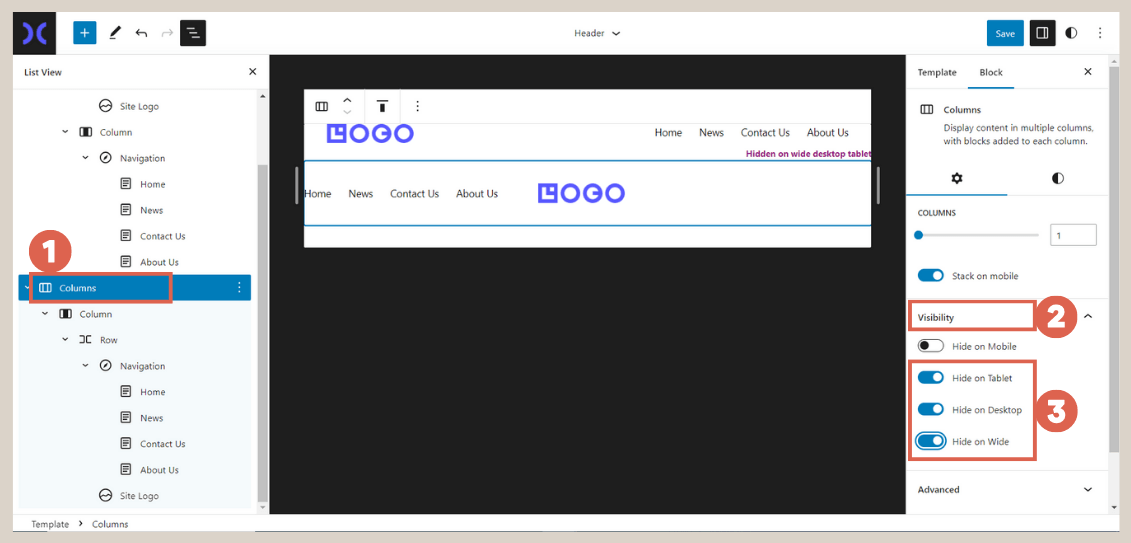
Task: Open block options three-dot menu in toolbar
Action: click(418, 106)
